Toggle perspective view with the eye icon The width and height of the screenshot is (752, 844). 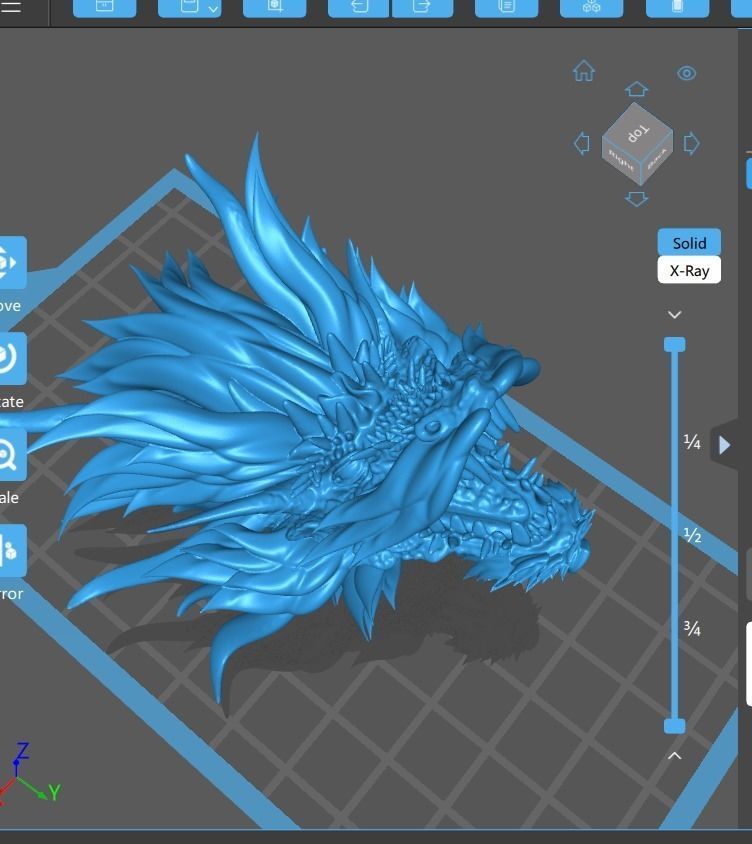tap(686, 73)
